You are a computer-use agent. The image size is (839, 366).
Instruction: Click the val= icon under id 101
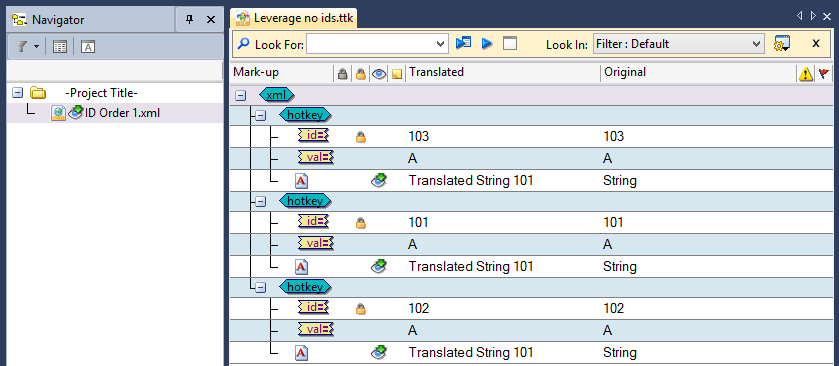[316, 243]
